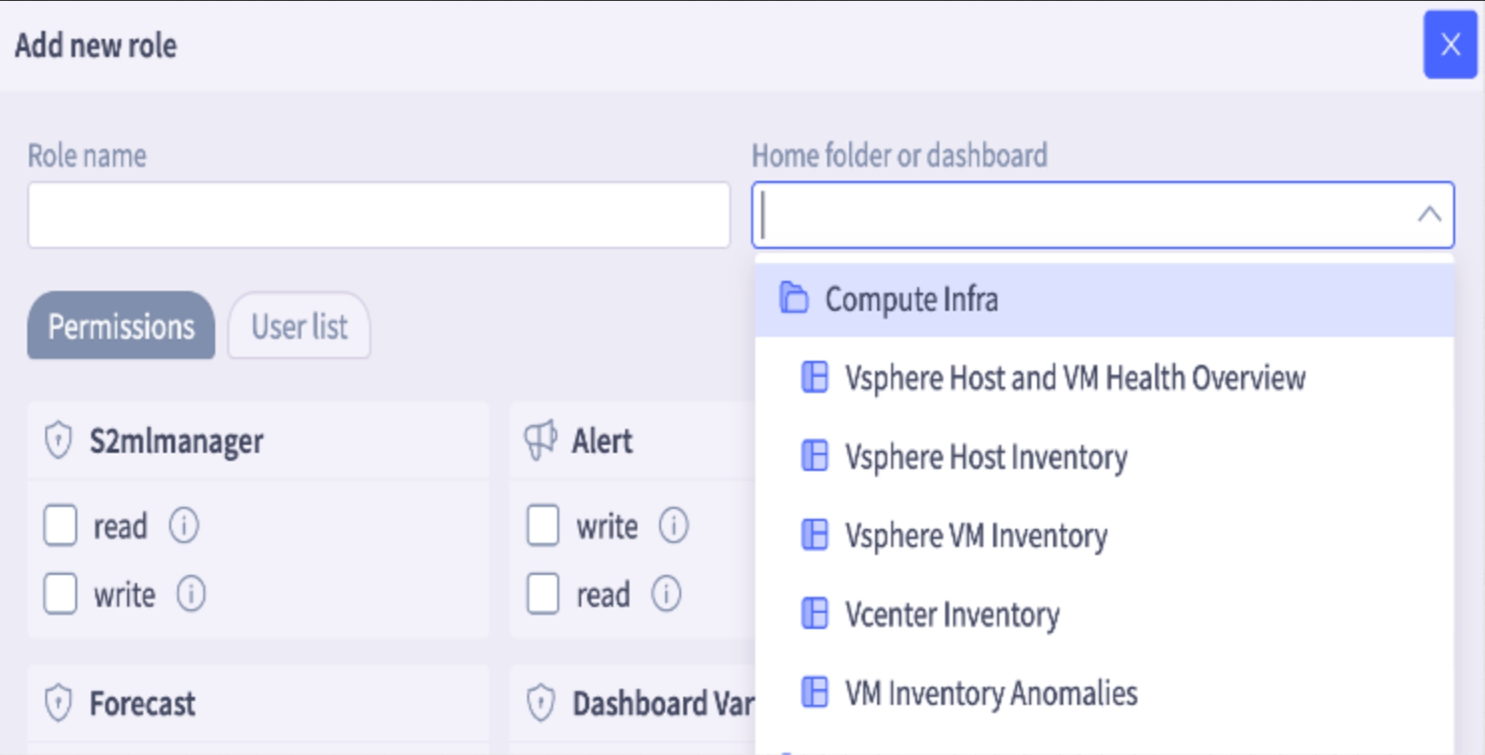
Task: Click the megaphone icon next to Alert
Action: [x=541, y=441]
